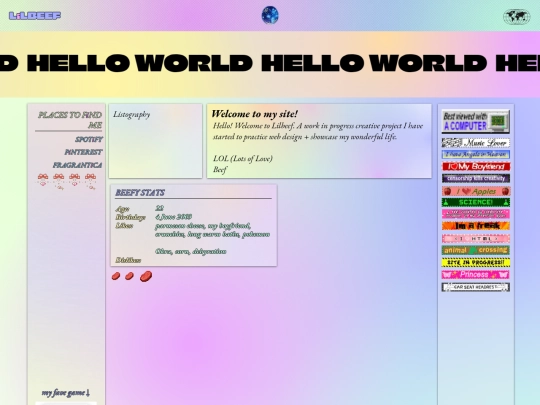The height and width of the screenshot is (405, 540).
Task: Click the 'CAR SEAT HEADREST' badge
Action: [x=476, y=287]
